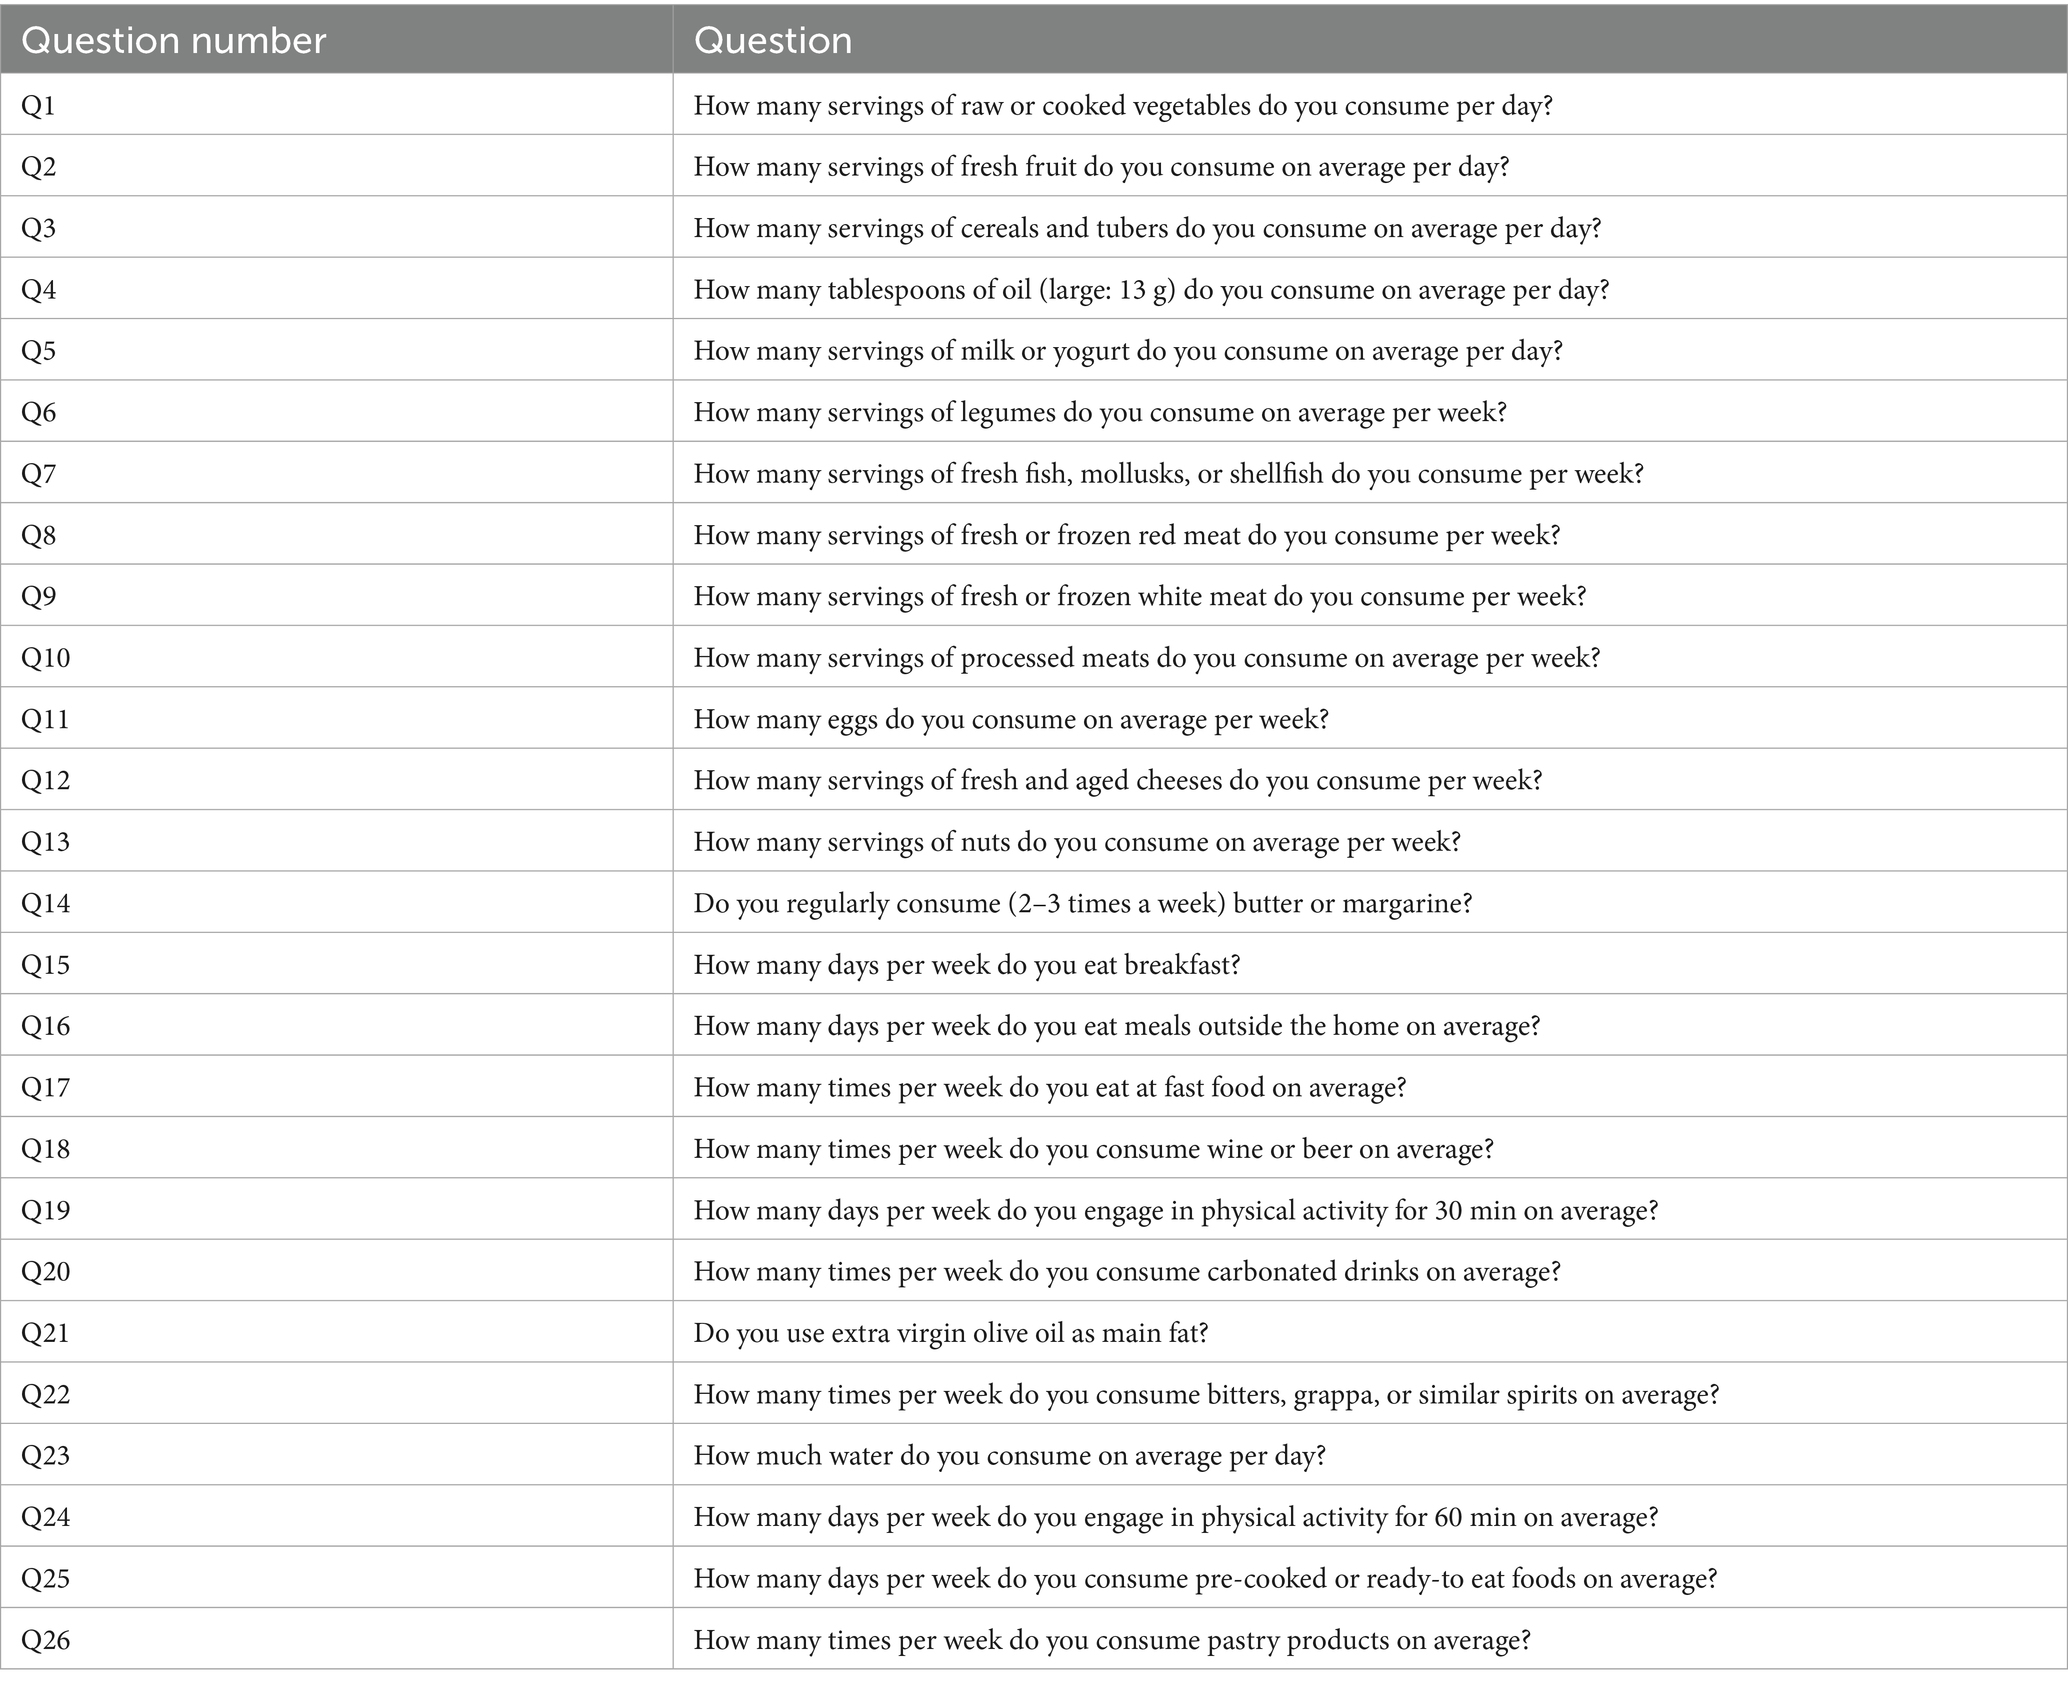Select the Q7 row number cell

[x=38, y=473]
